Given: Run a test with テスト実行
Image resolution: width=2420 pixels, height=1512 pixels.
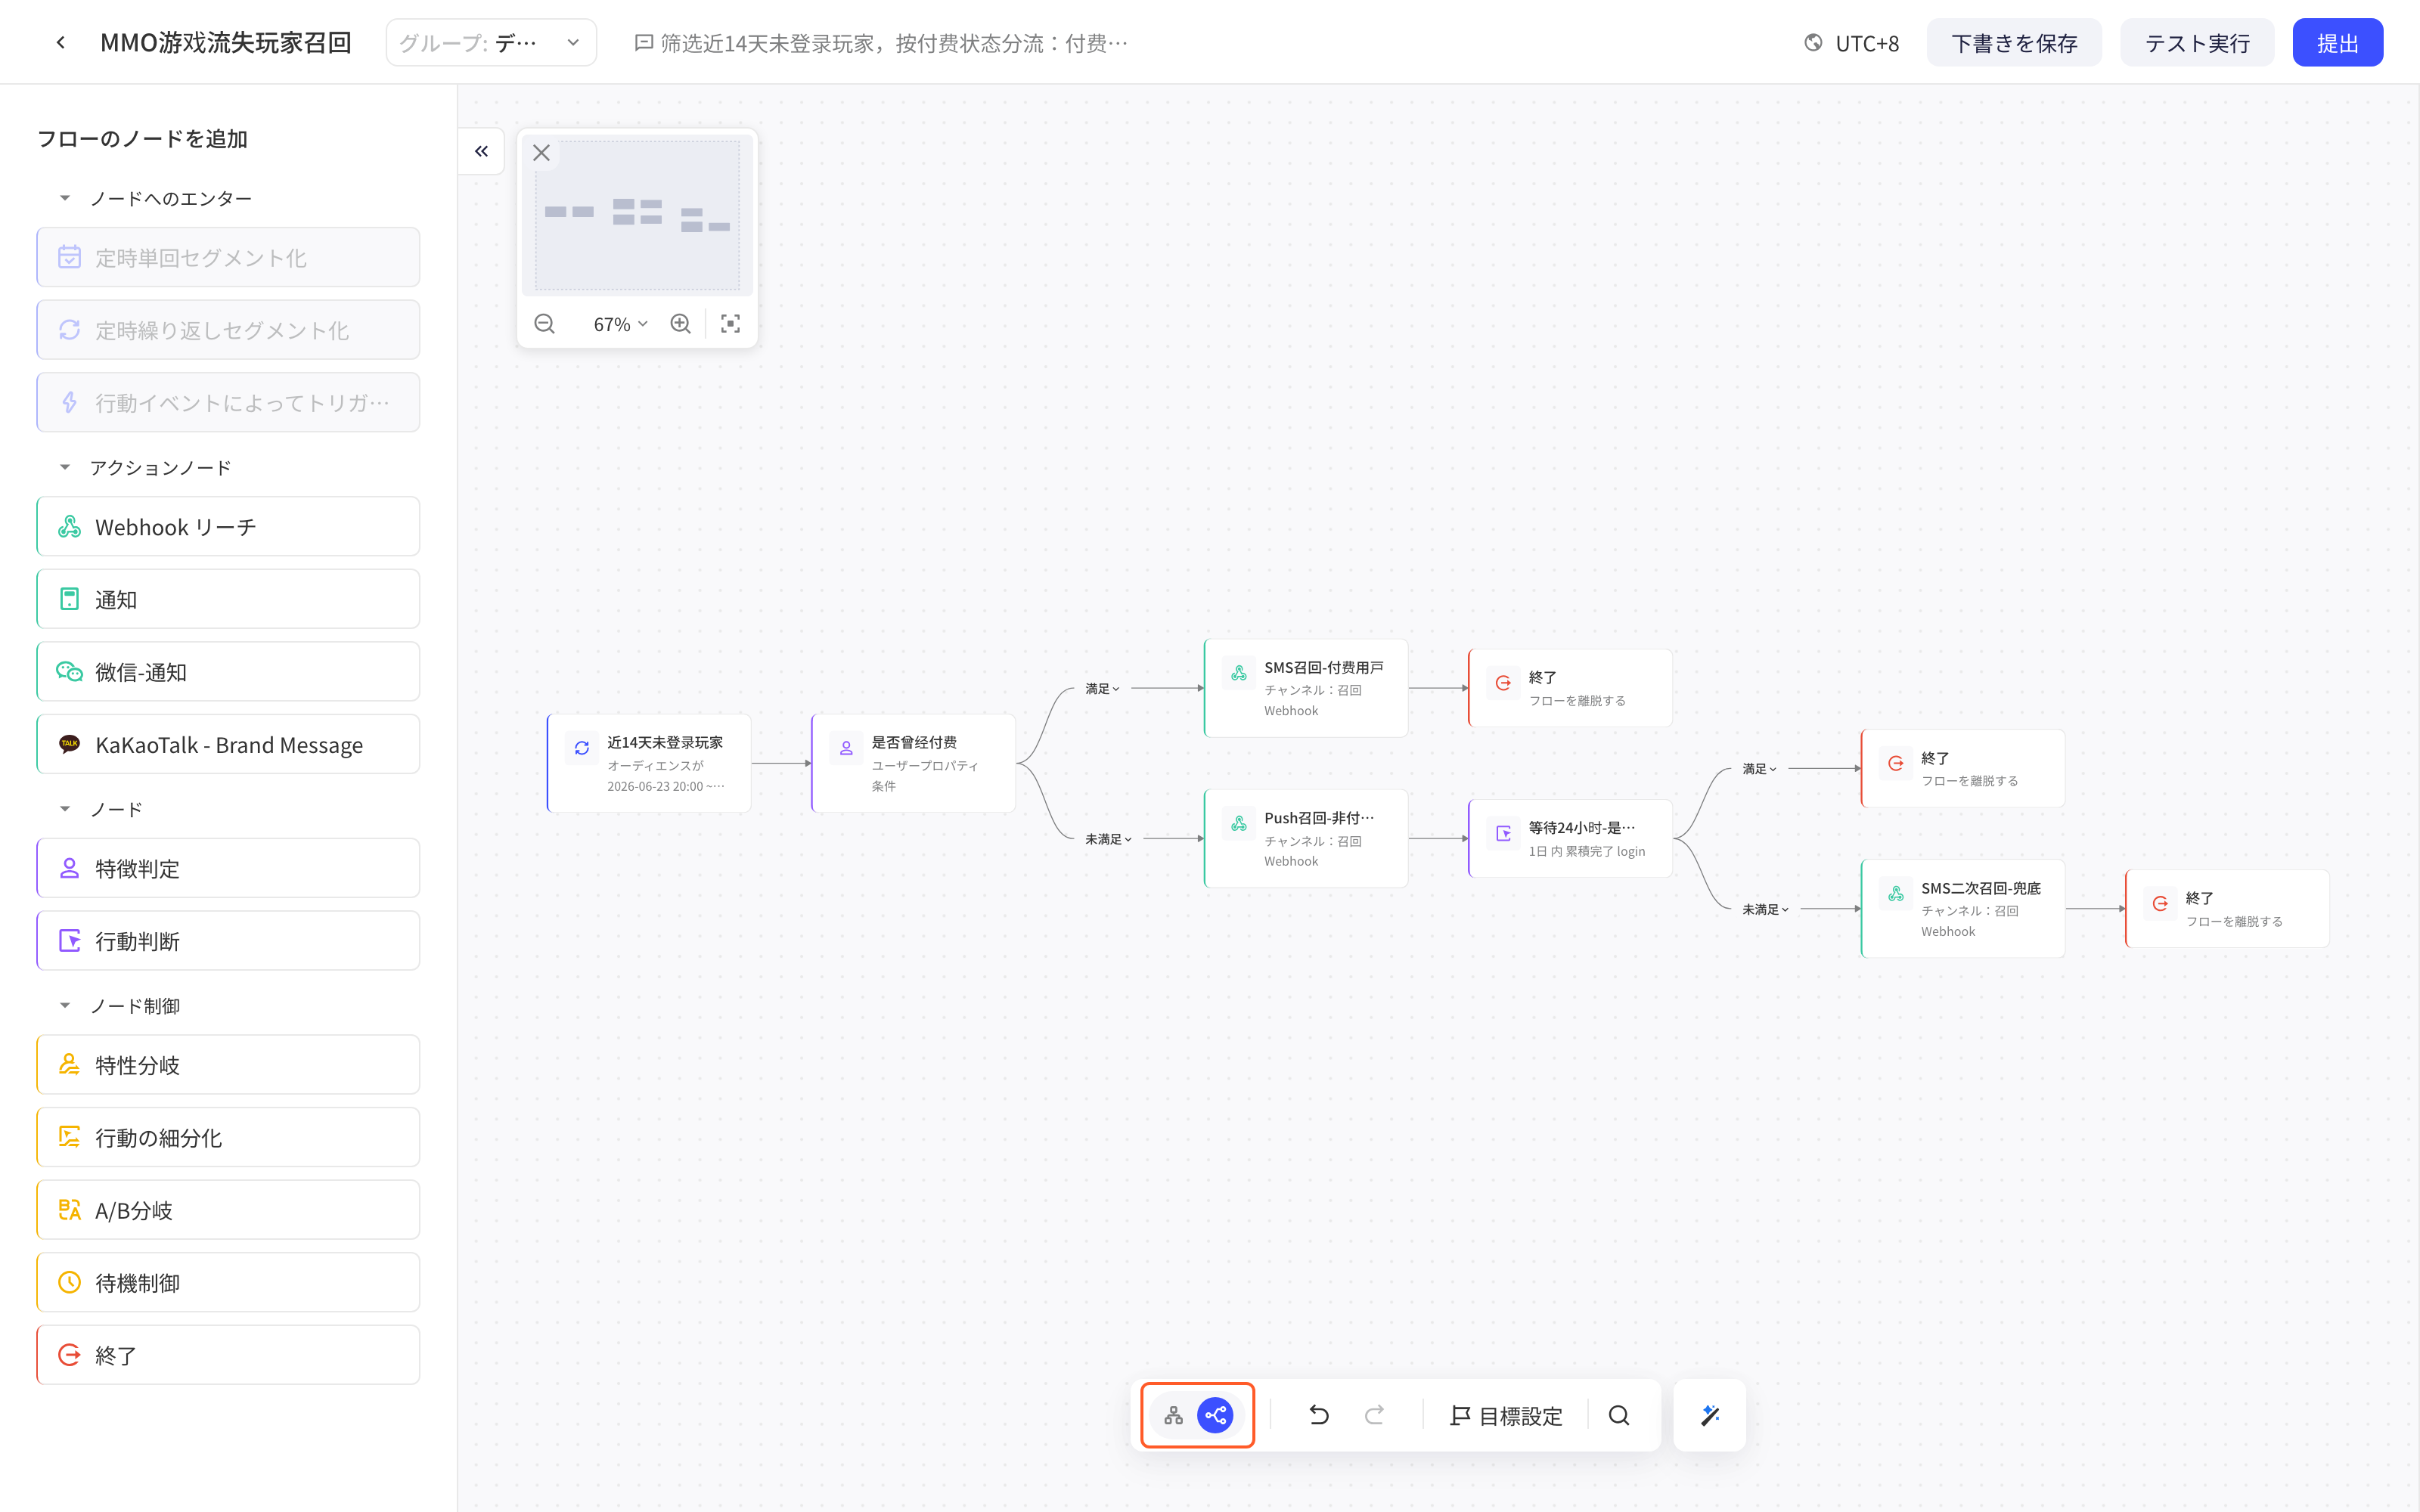Looking at the screenshot, I should point(2197,43).
